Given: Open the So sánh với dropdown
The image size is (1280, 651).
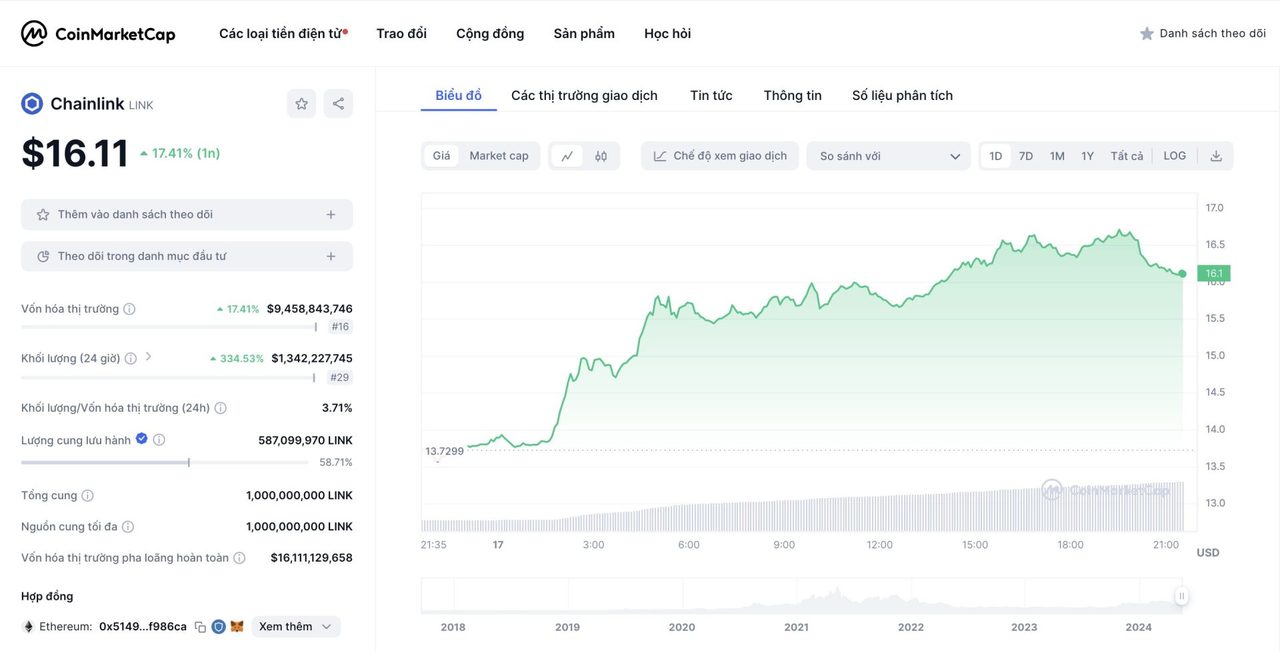Looking at the screenshot, I should [x=889, y=156].
